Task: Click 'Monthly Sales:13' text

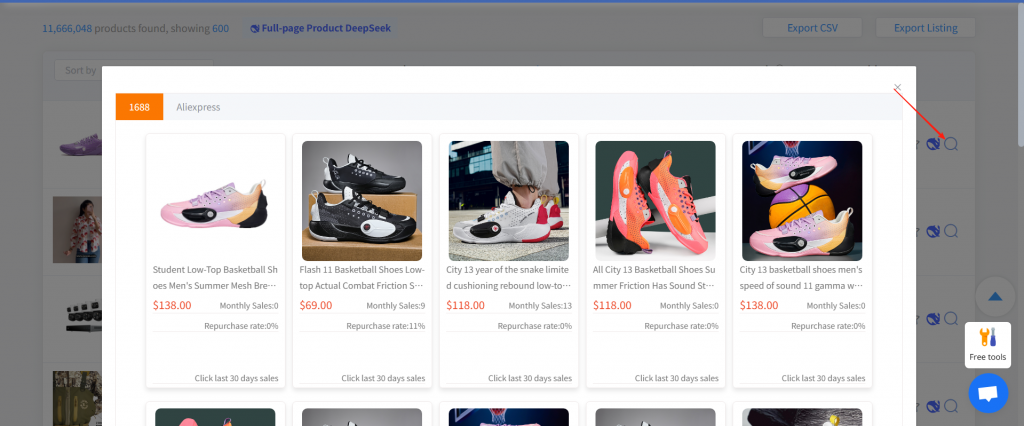Action: [540, 306]
